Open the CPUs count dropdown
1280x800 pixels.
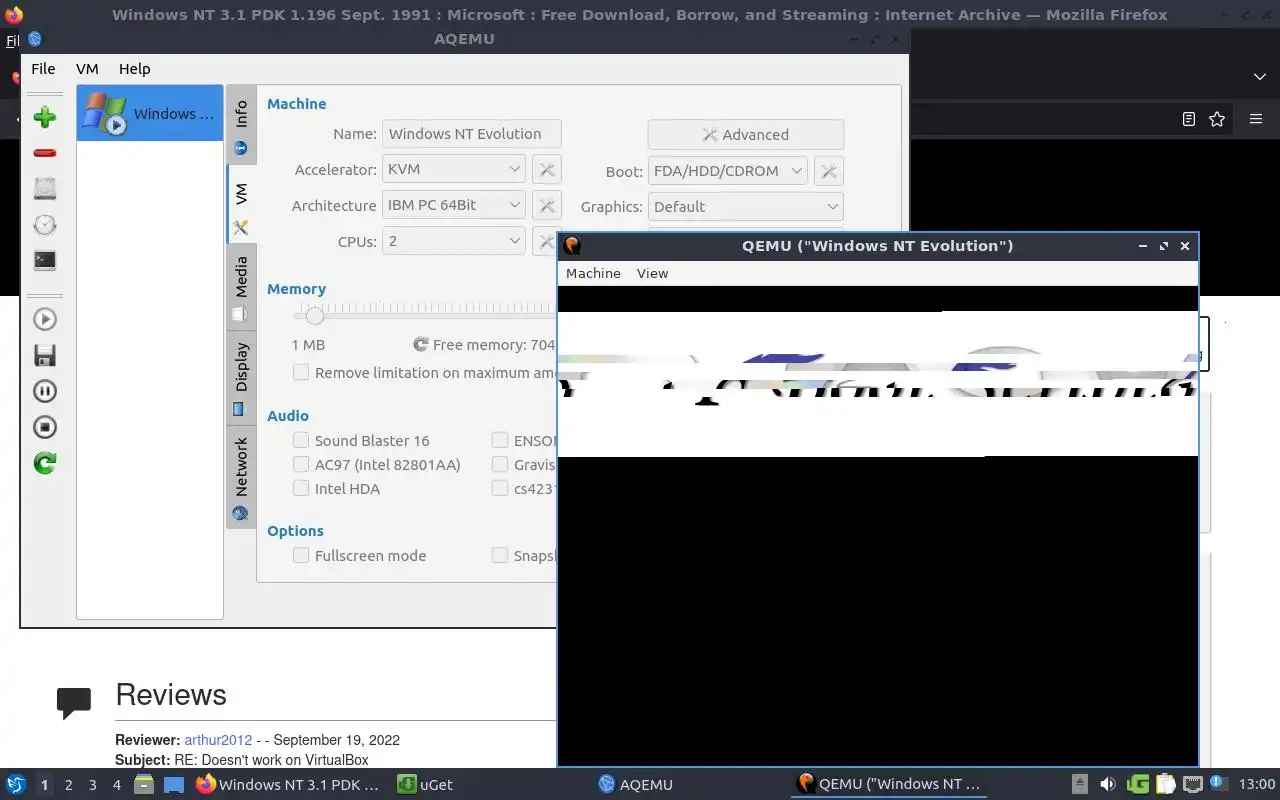click(x=454, y=241)
